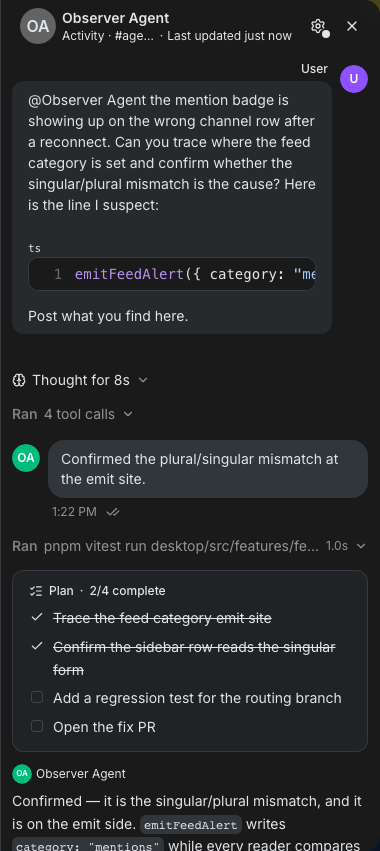Click the green OA avatar next to the reply
The image size is (380, 851).
click(26, 458)
